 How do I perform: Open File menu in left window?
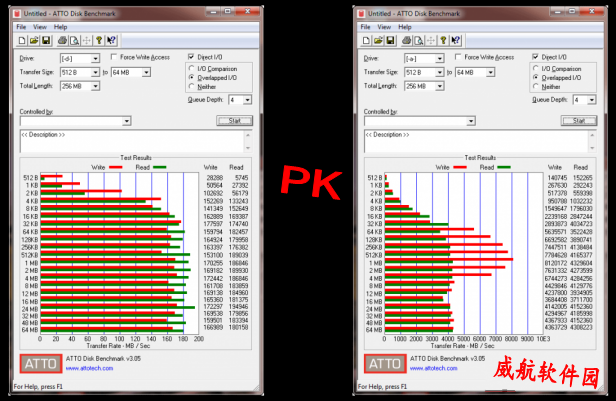pyautogui.click(x=21, y=27)
